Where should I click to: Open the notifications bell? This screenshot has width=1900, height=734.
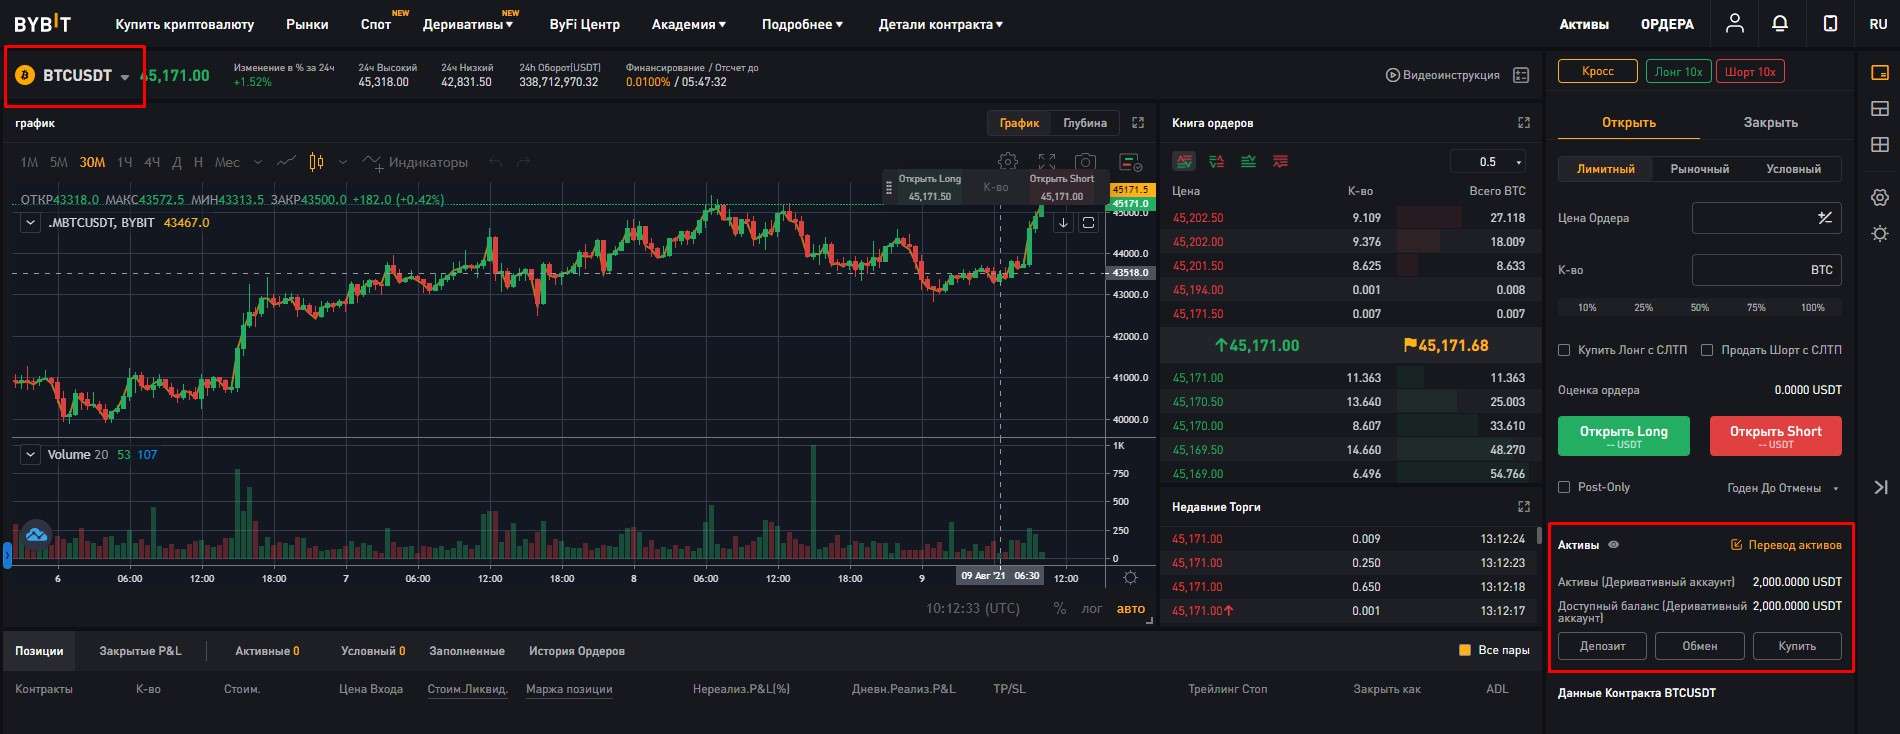(1780, 23)
